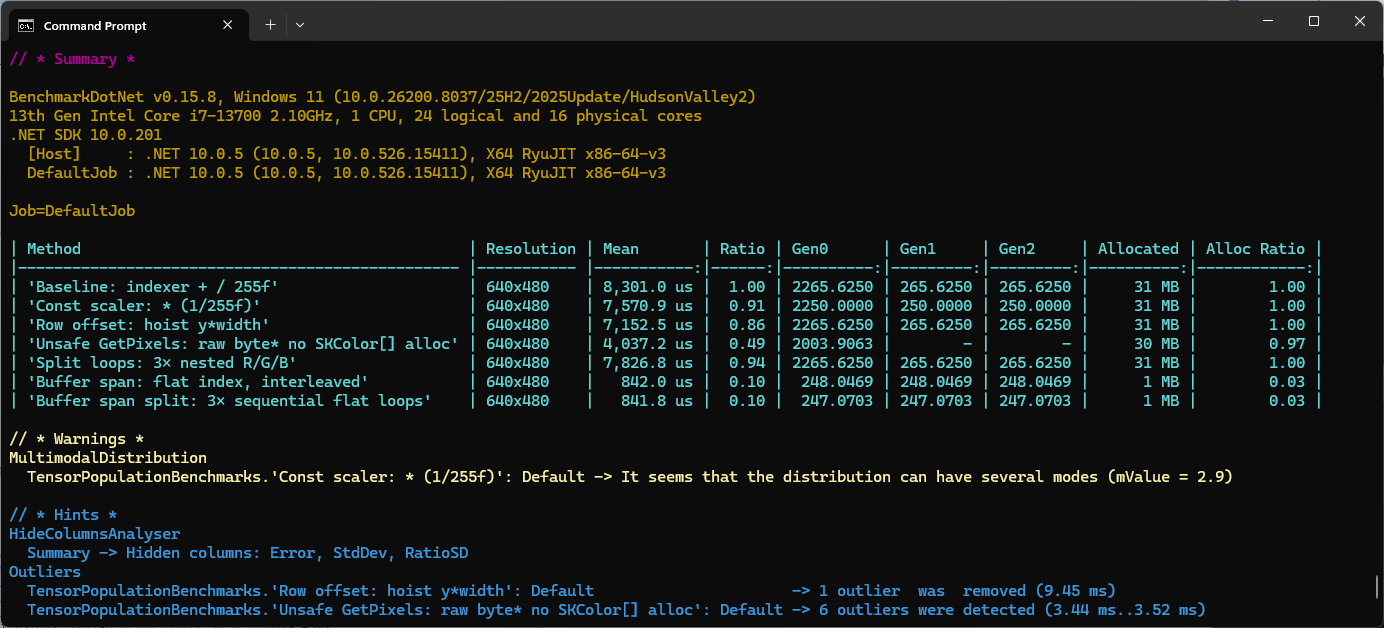The height and width of the screenshot is (628, 1384).
Task: Click the 'Method' column header text
Action: [x=54, y=249]
